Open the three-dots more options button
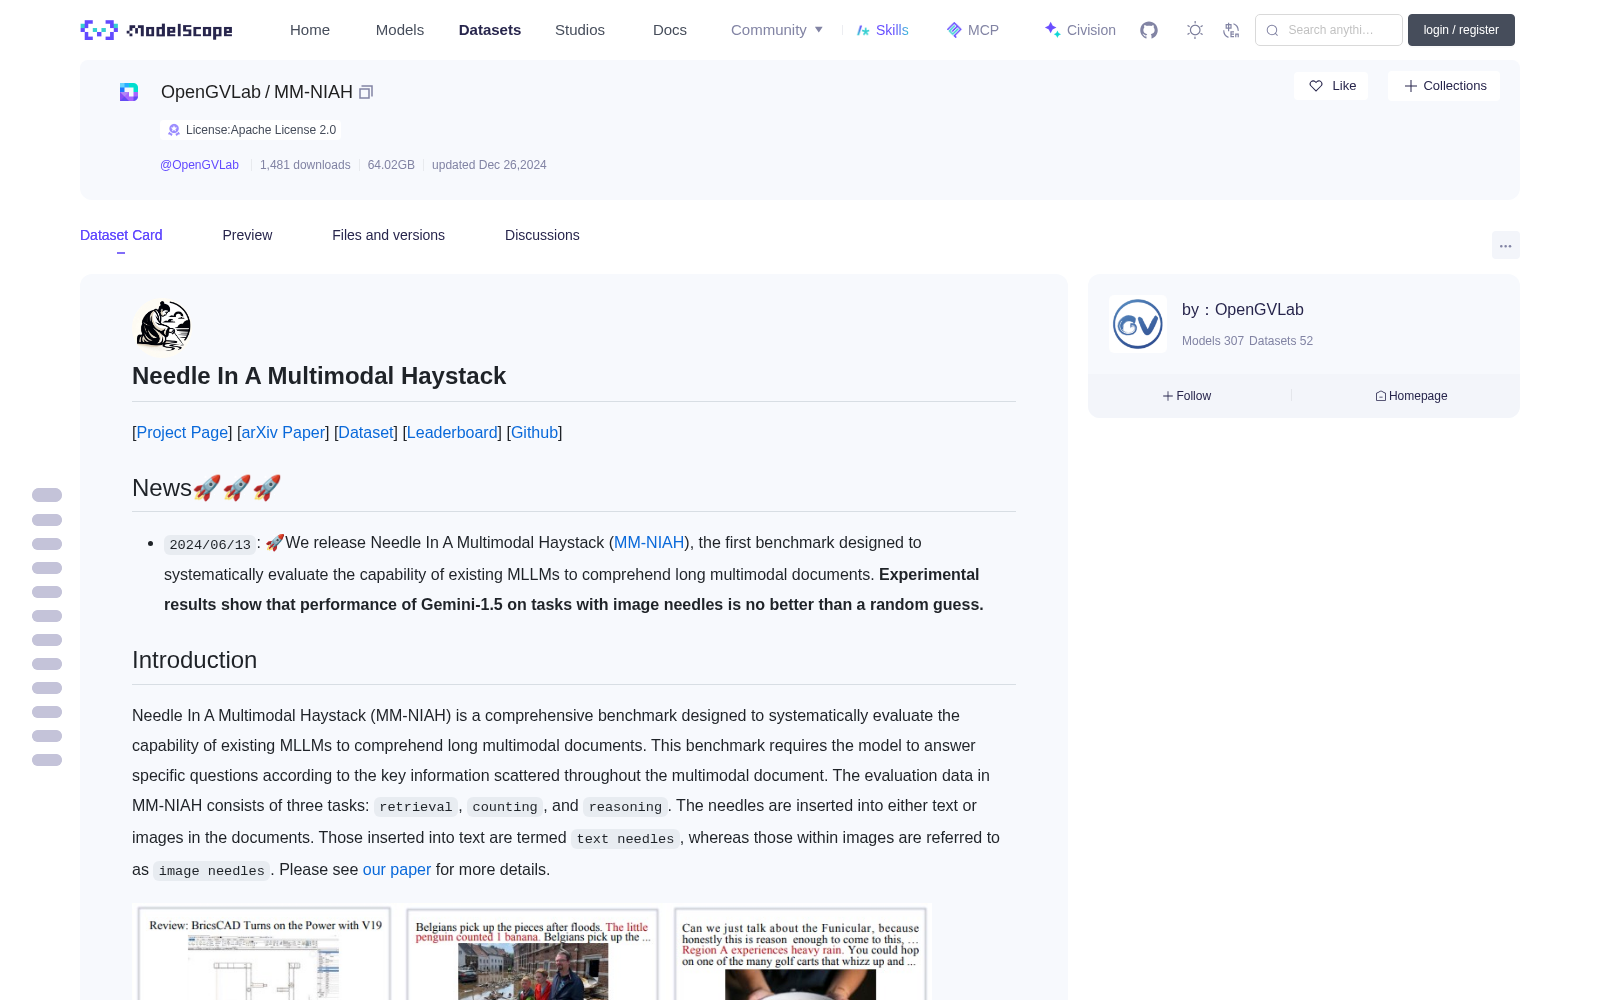 pyautogui.click(x=1506, y=245)
